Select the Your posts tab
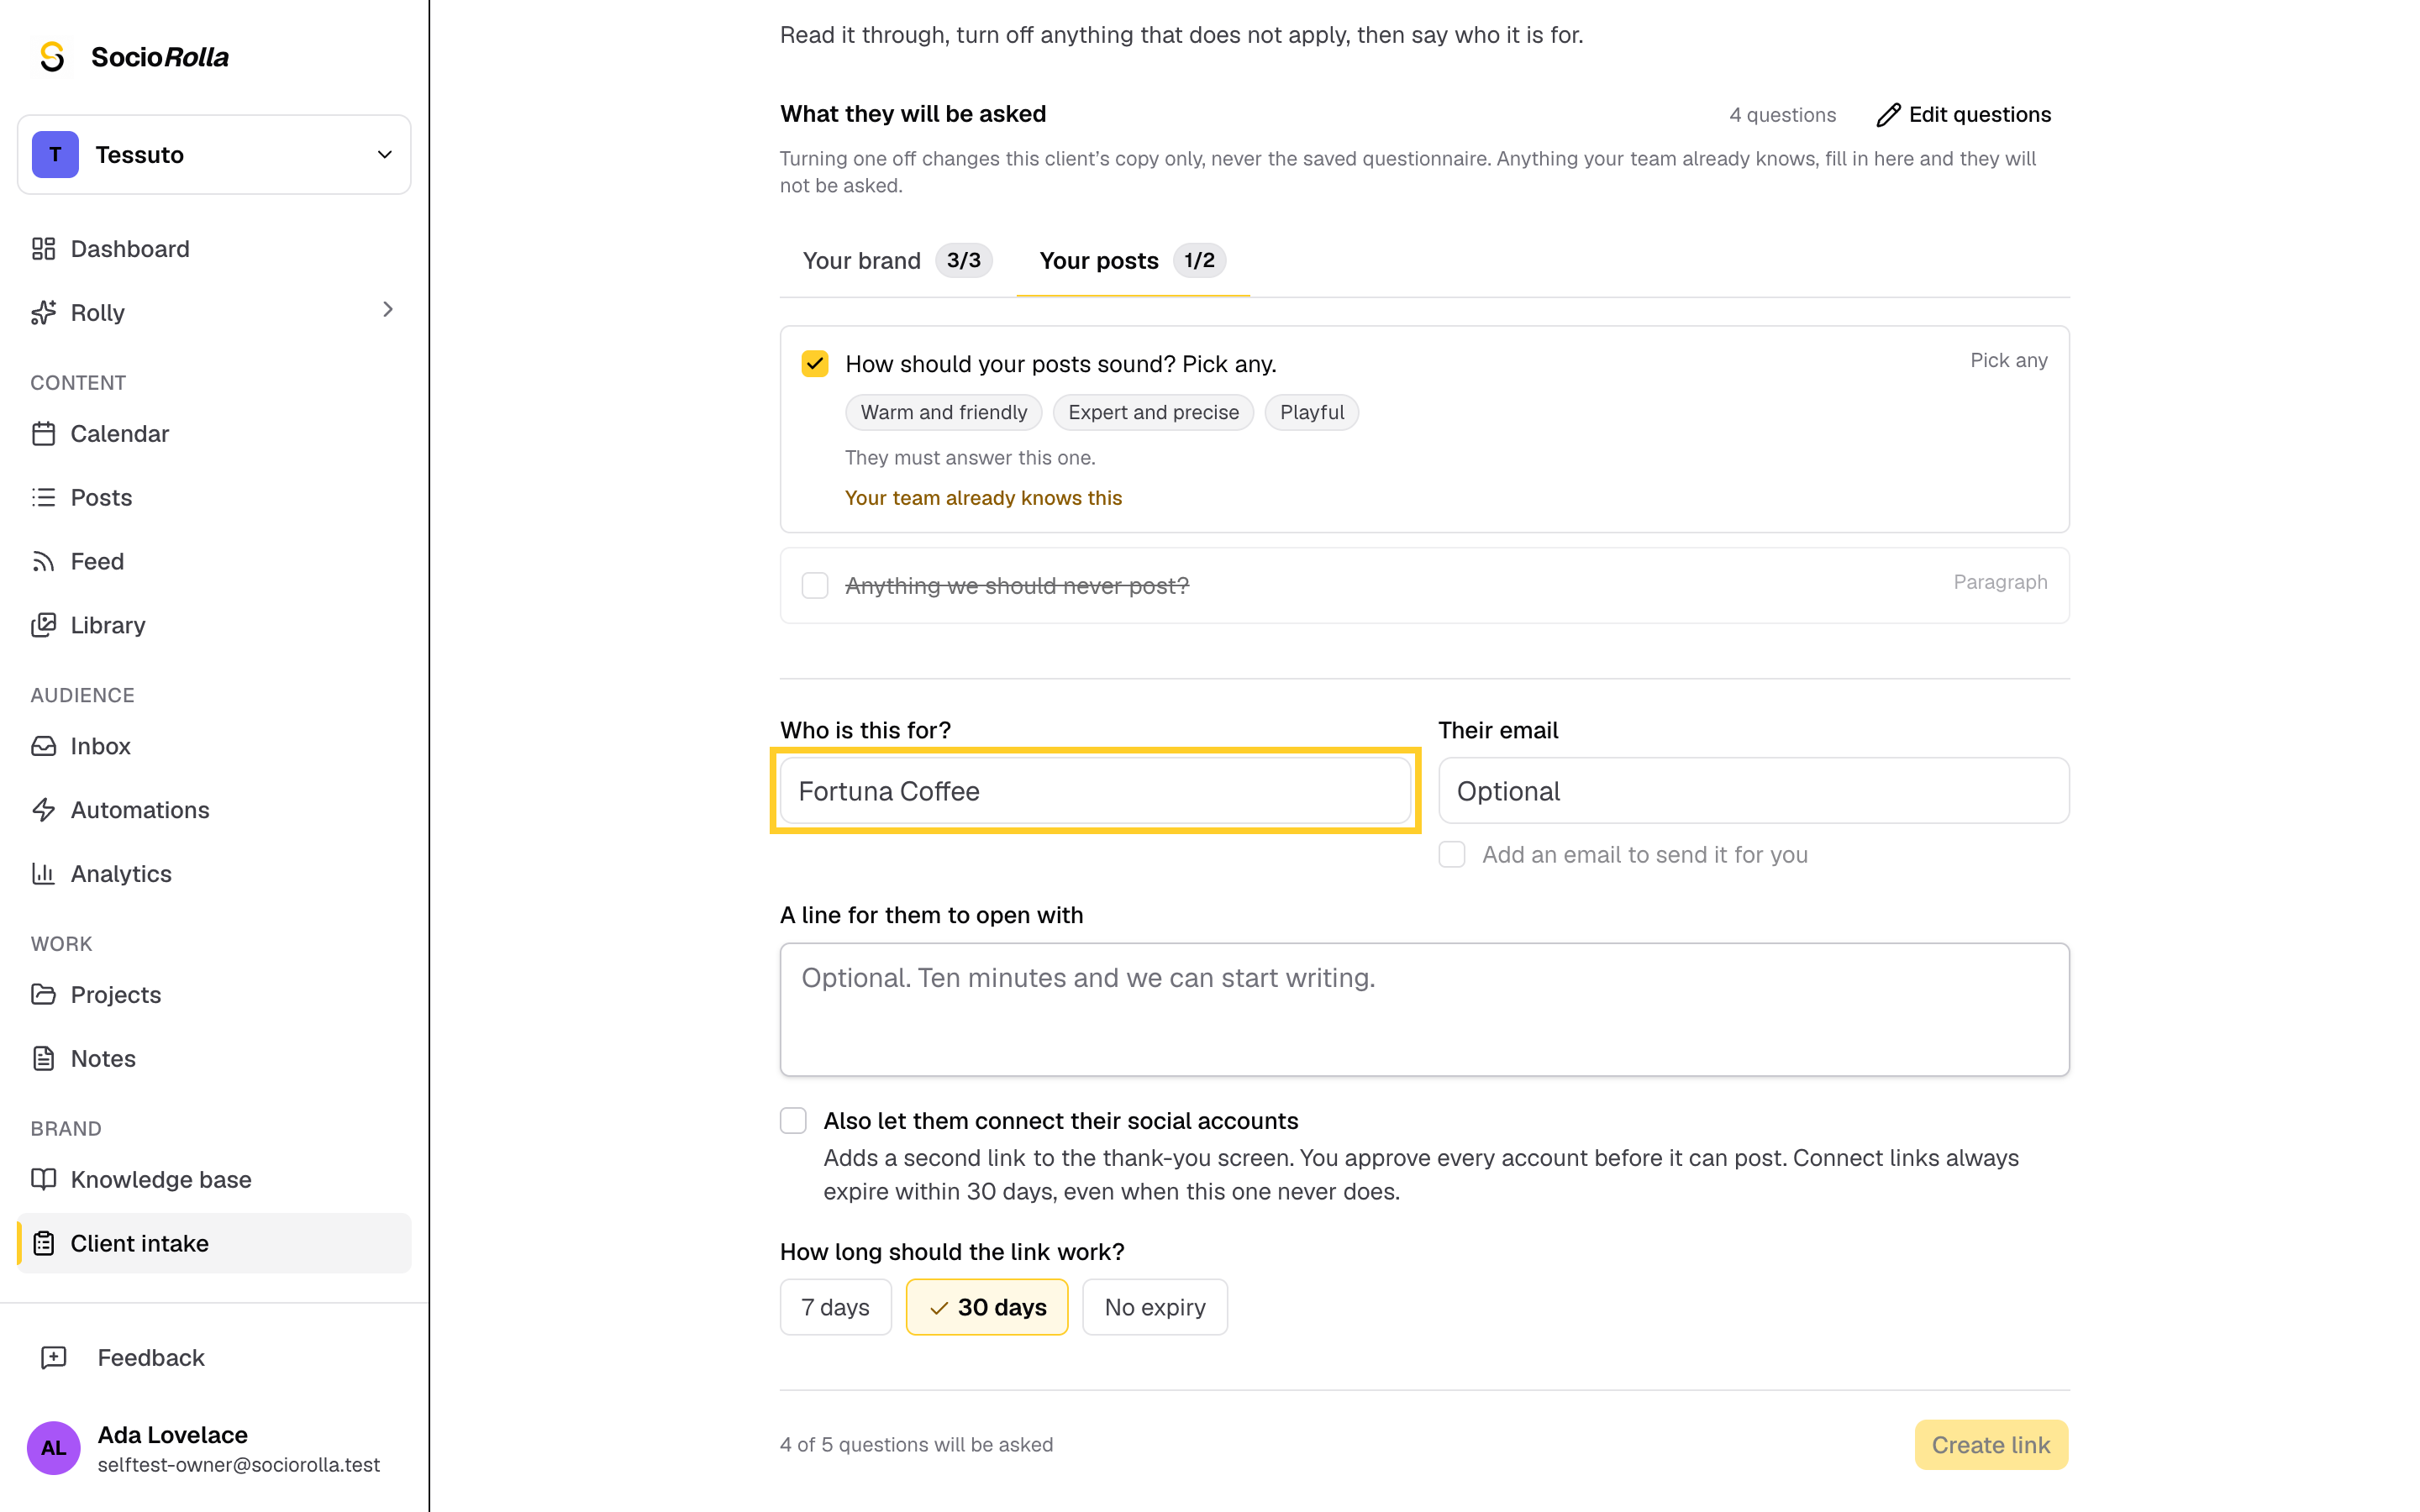This screenshot has height=1512, width=2420. click(x=1133, y=260)
